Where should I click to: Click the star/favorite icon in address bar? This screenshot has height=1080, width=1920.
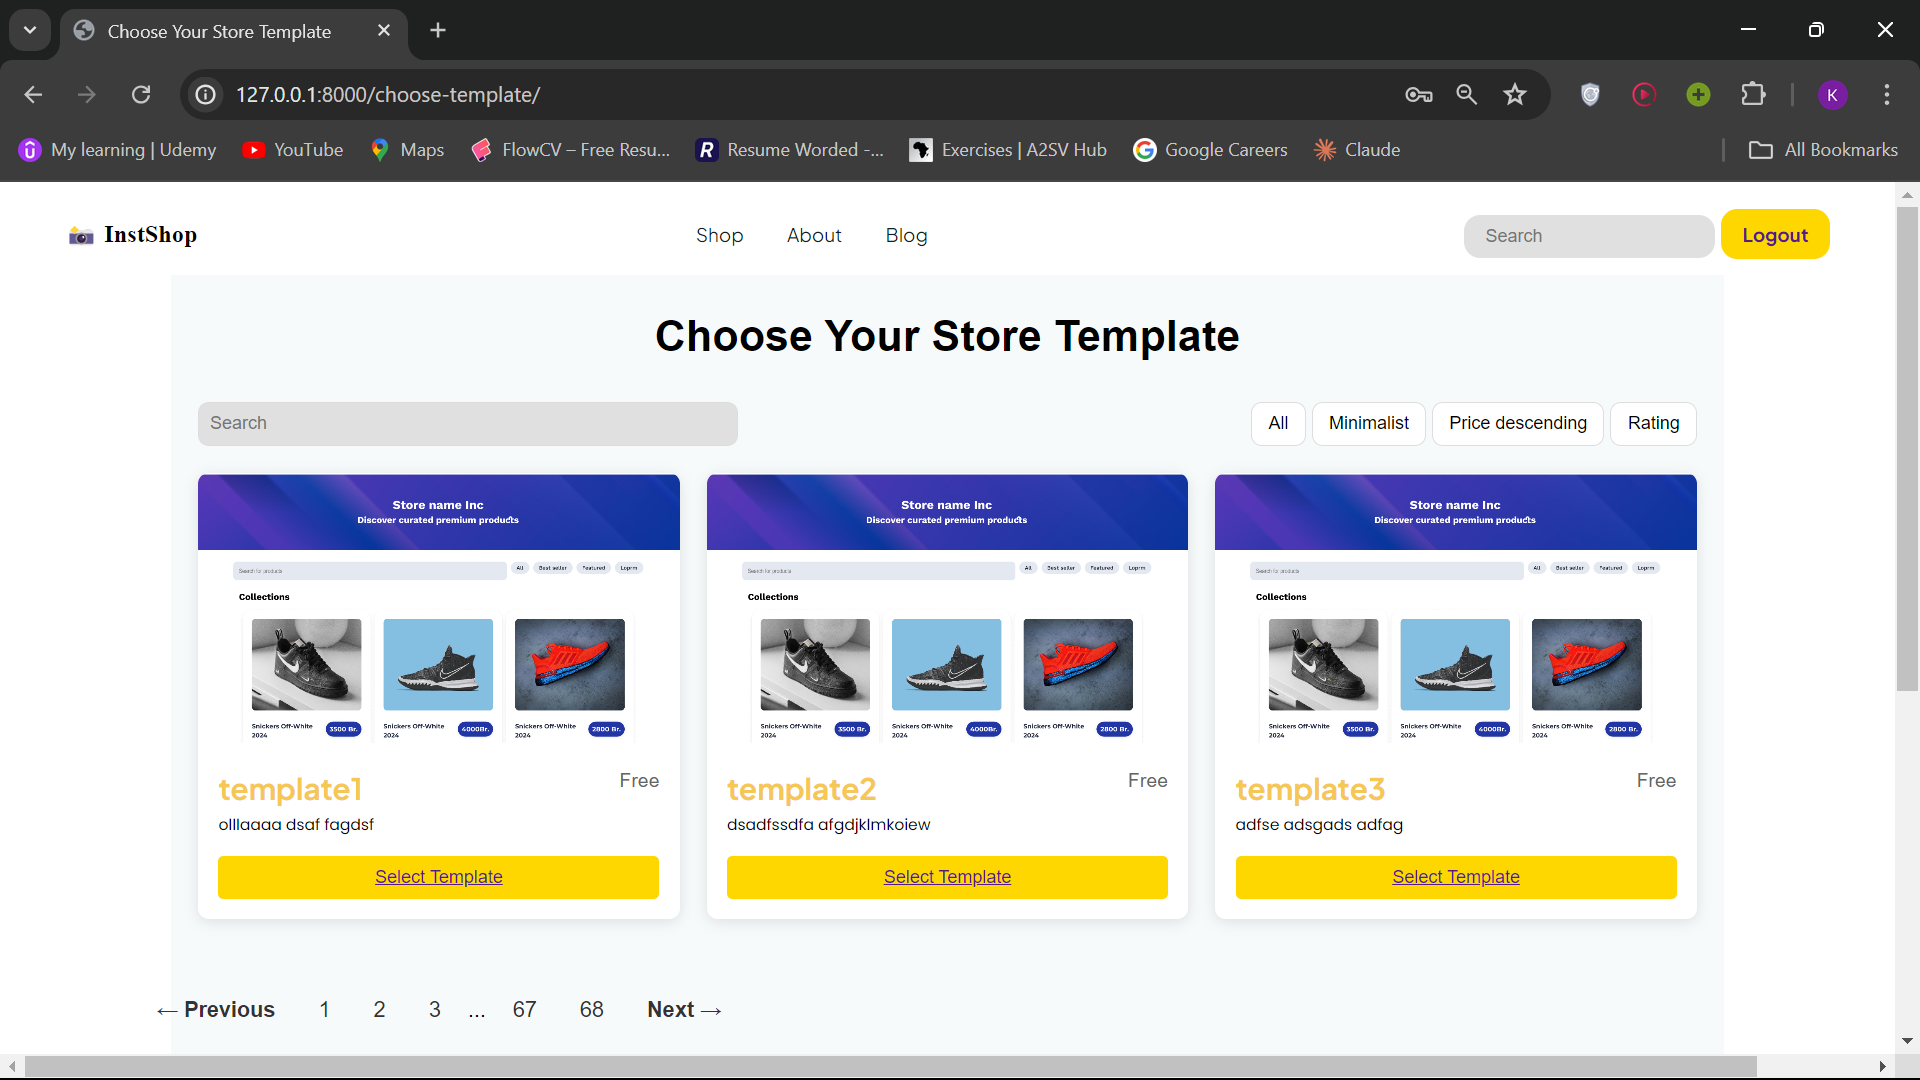click(1515, 94)
